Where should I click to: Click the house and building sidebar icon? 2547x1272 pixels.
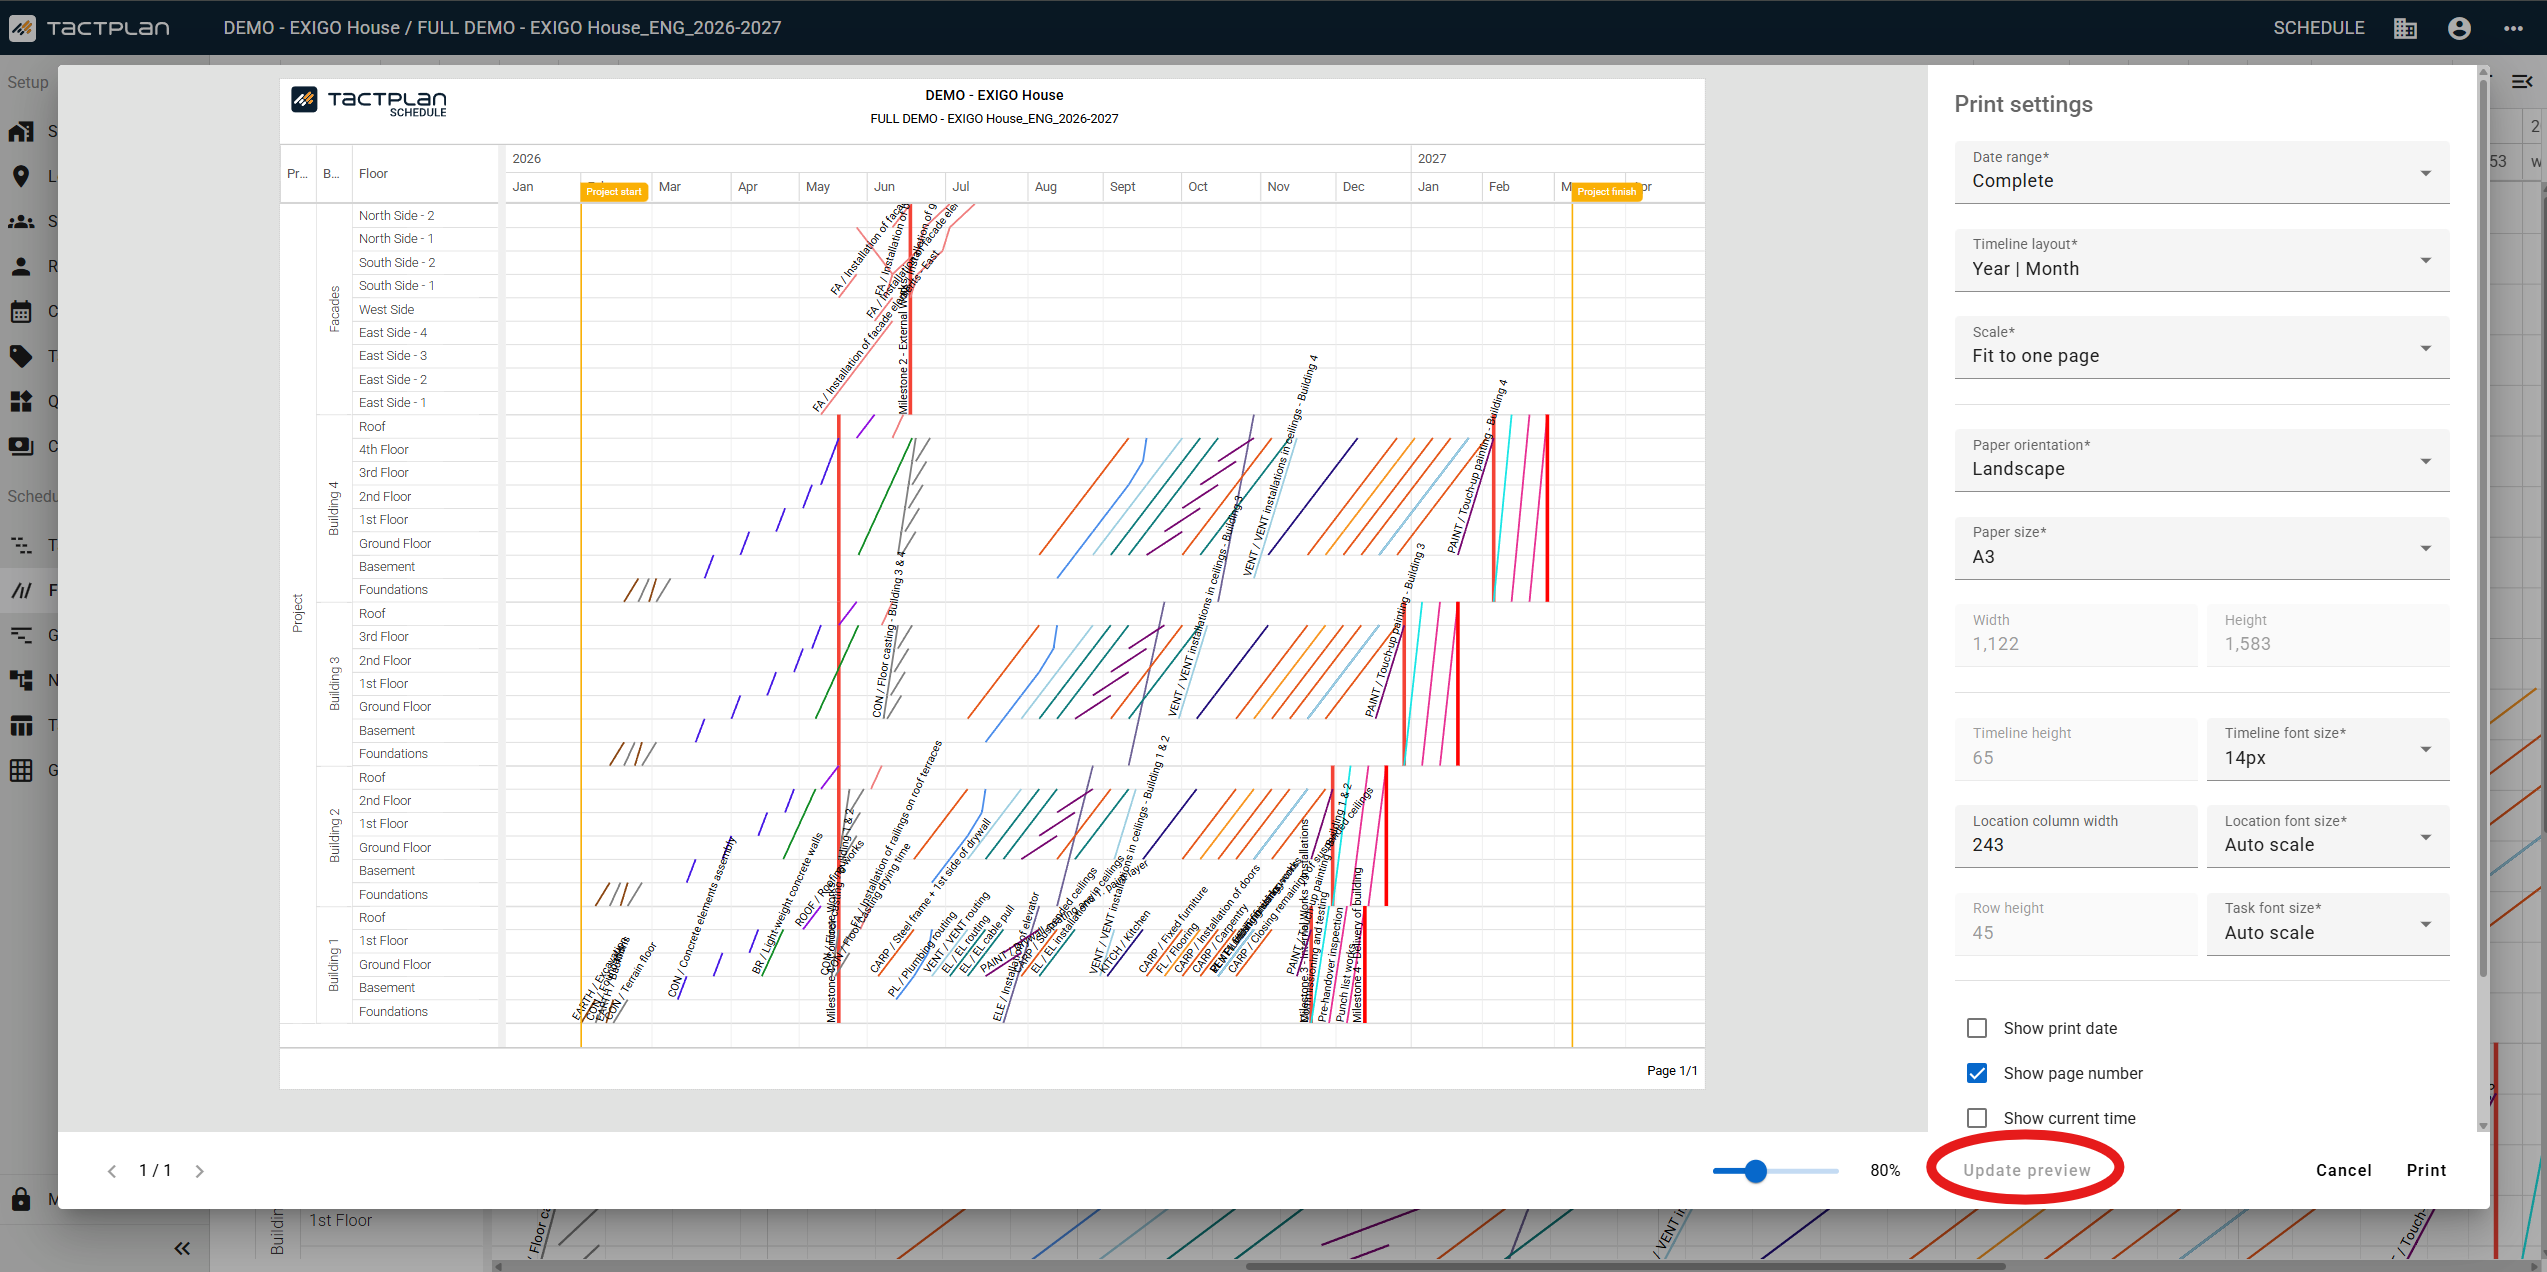coord(21,131)
